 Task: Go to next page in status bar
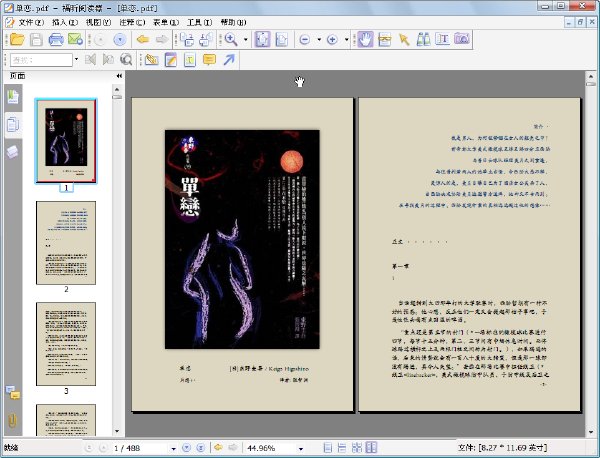point(186,448)
